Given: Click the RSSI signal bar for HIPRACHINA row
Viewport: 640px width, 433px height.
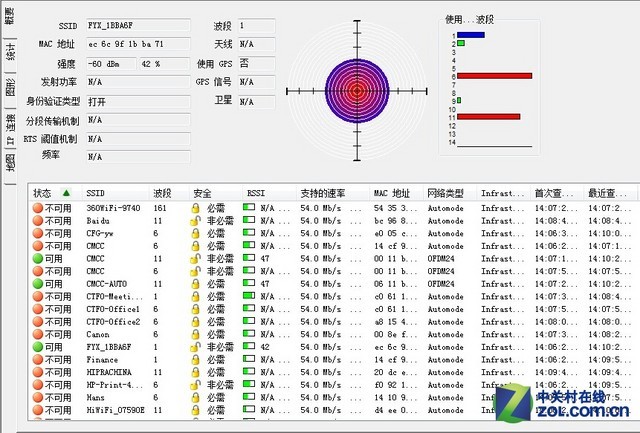Looking at the screenshot, I should (x=249, y=371).
